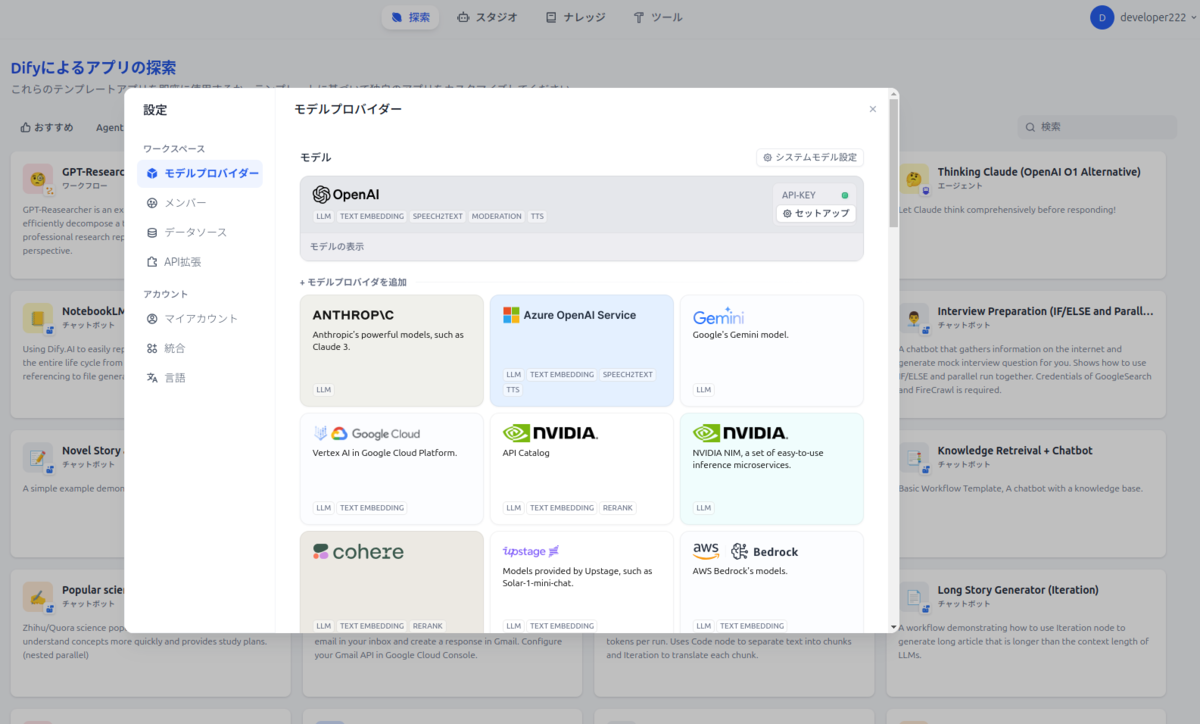Click the Knowledge Retreival app icon
Screen dimensions: 1200x724
pos(914,459)
